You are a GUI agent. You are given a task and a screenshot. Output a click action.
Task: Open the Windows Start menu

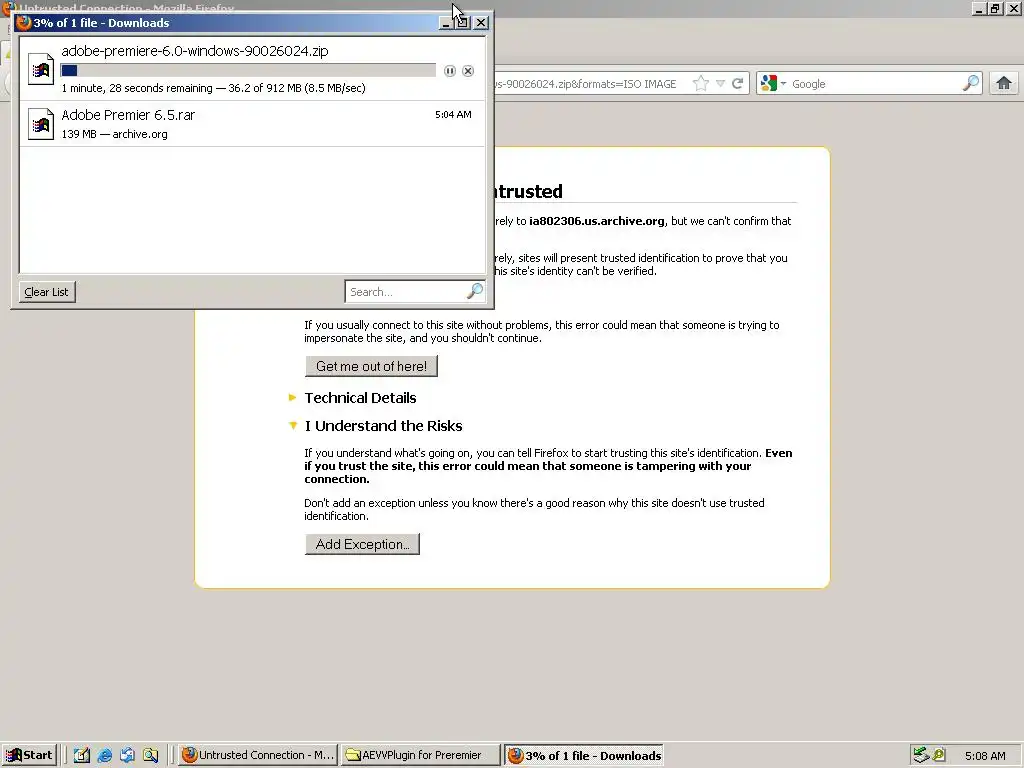(x=29, y=755)
